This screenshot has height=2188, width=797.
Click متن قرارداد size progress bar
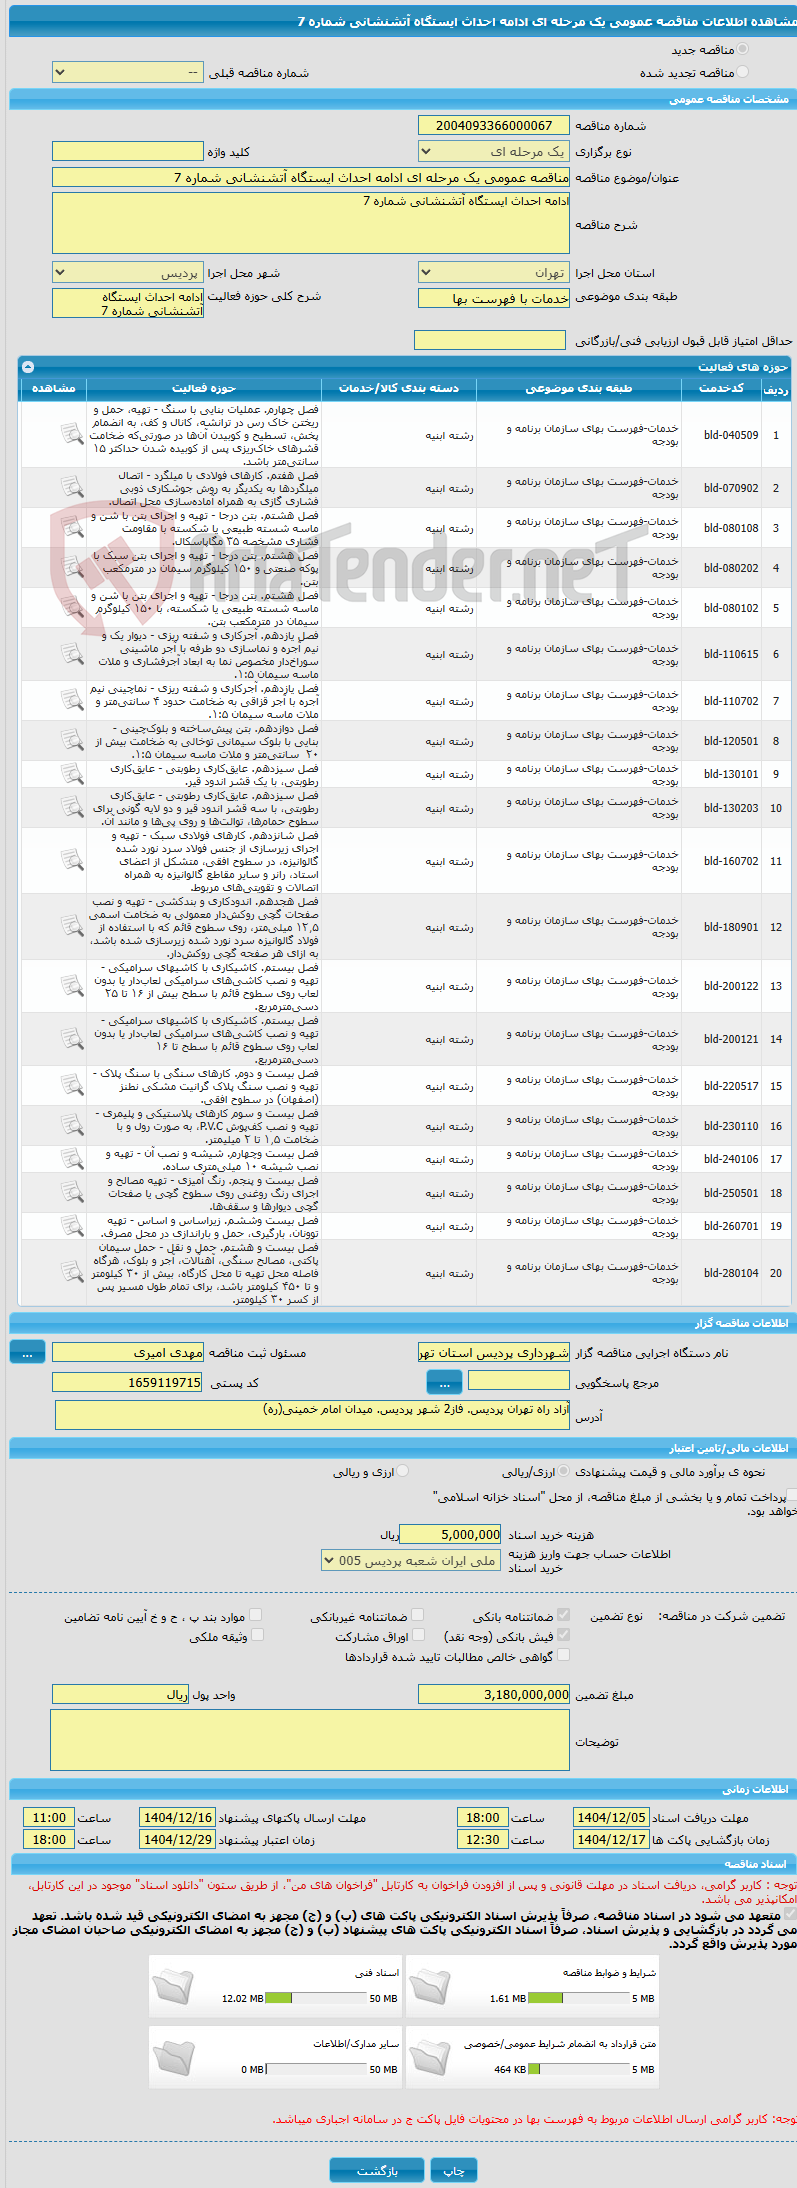[x=580, y=2069]
